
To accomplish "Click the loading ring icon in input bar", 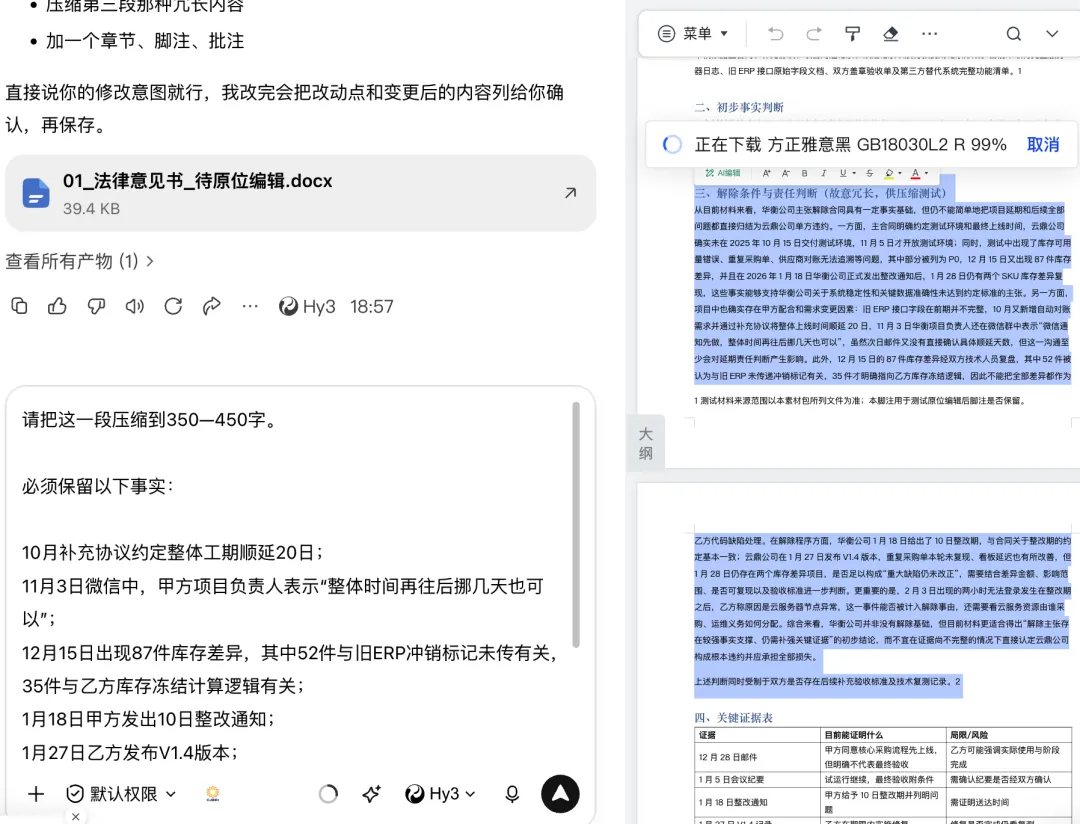I will point(329,794).
